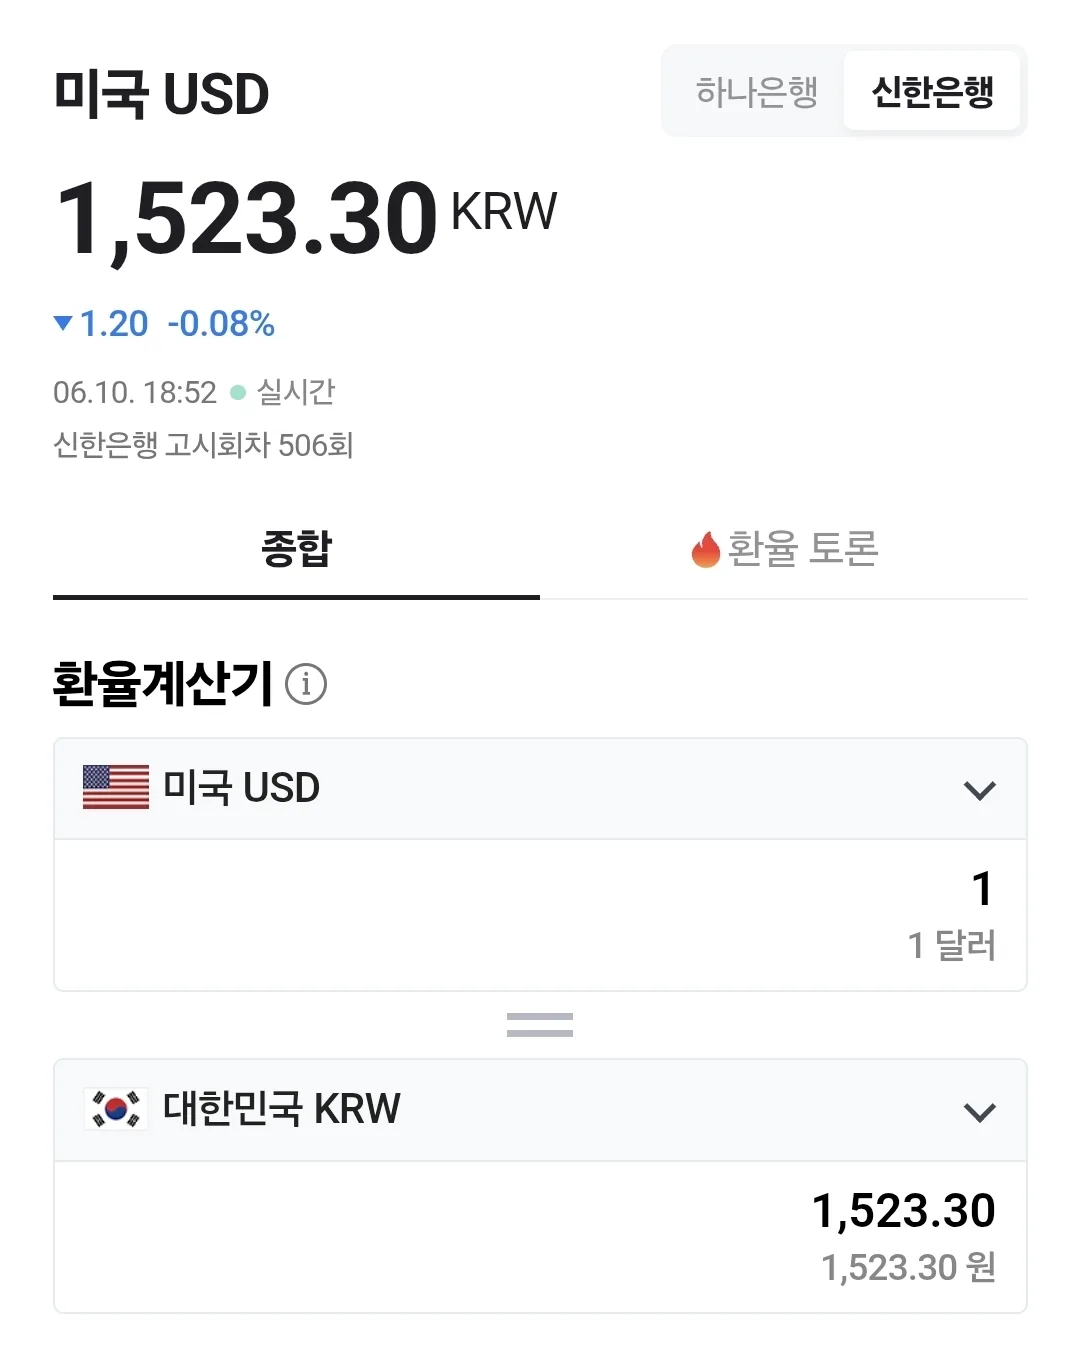Click the -0.08% change value

tap(221, 323)
